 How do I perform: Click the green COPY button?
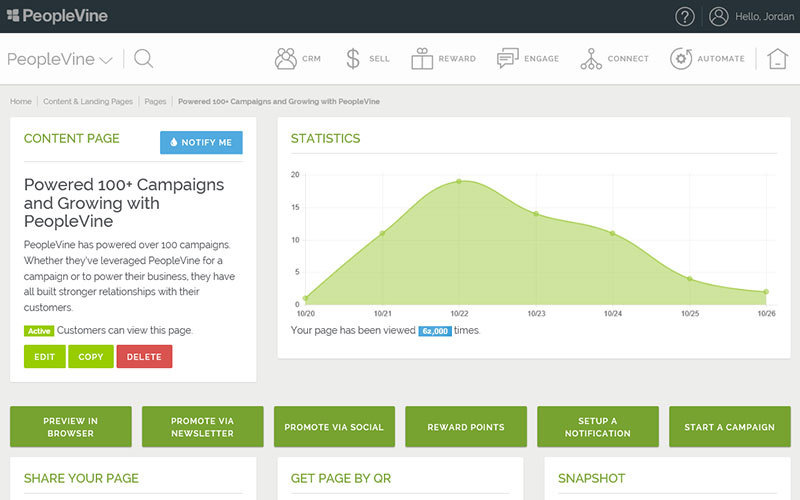(91, 357)
